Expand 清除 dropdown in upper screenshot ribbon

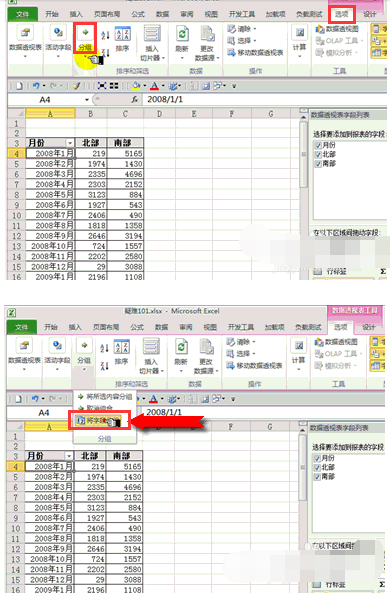tap(255, 29)
